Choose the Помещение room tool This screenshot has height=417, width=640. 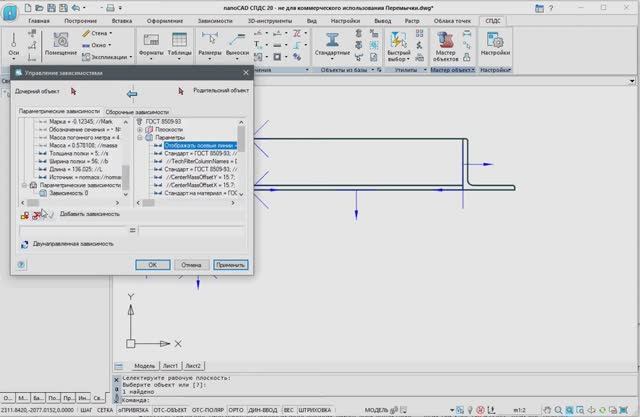coord(60,44)
